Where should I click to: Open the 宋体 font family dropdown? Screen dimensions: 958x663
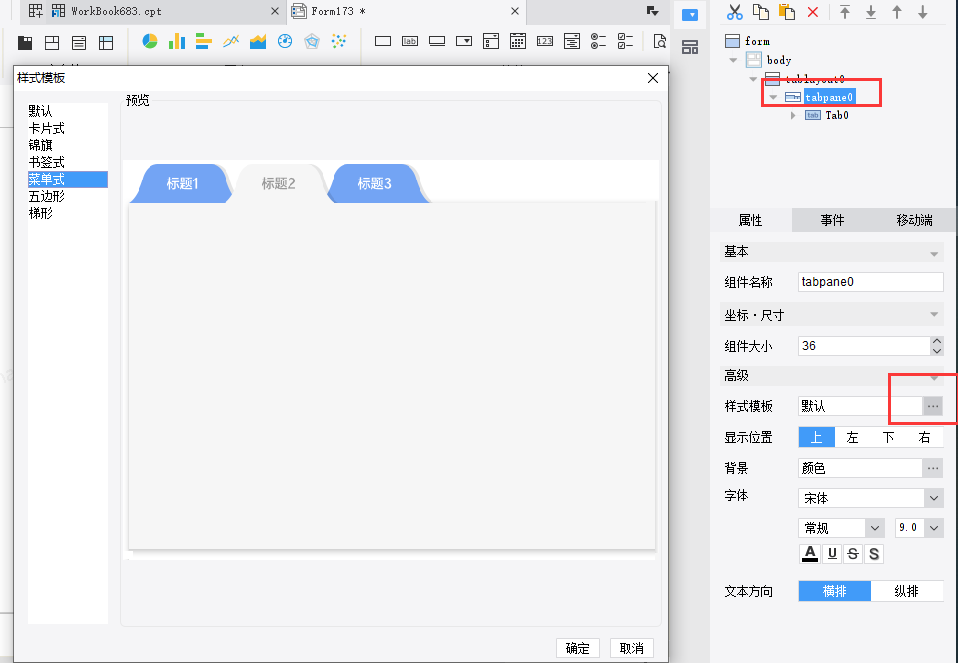(x=870, y=498)
